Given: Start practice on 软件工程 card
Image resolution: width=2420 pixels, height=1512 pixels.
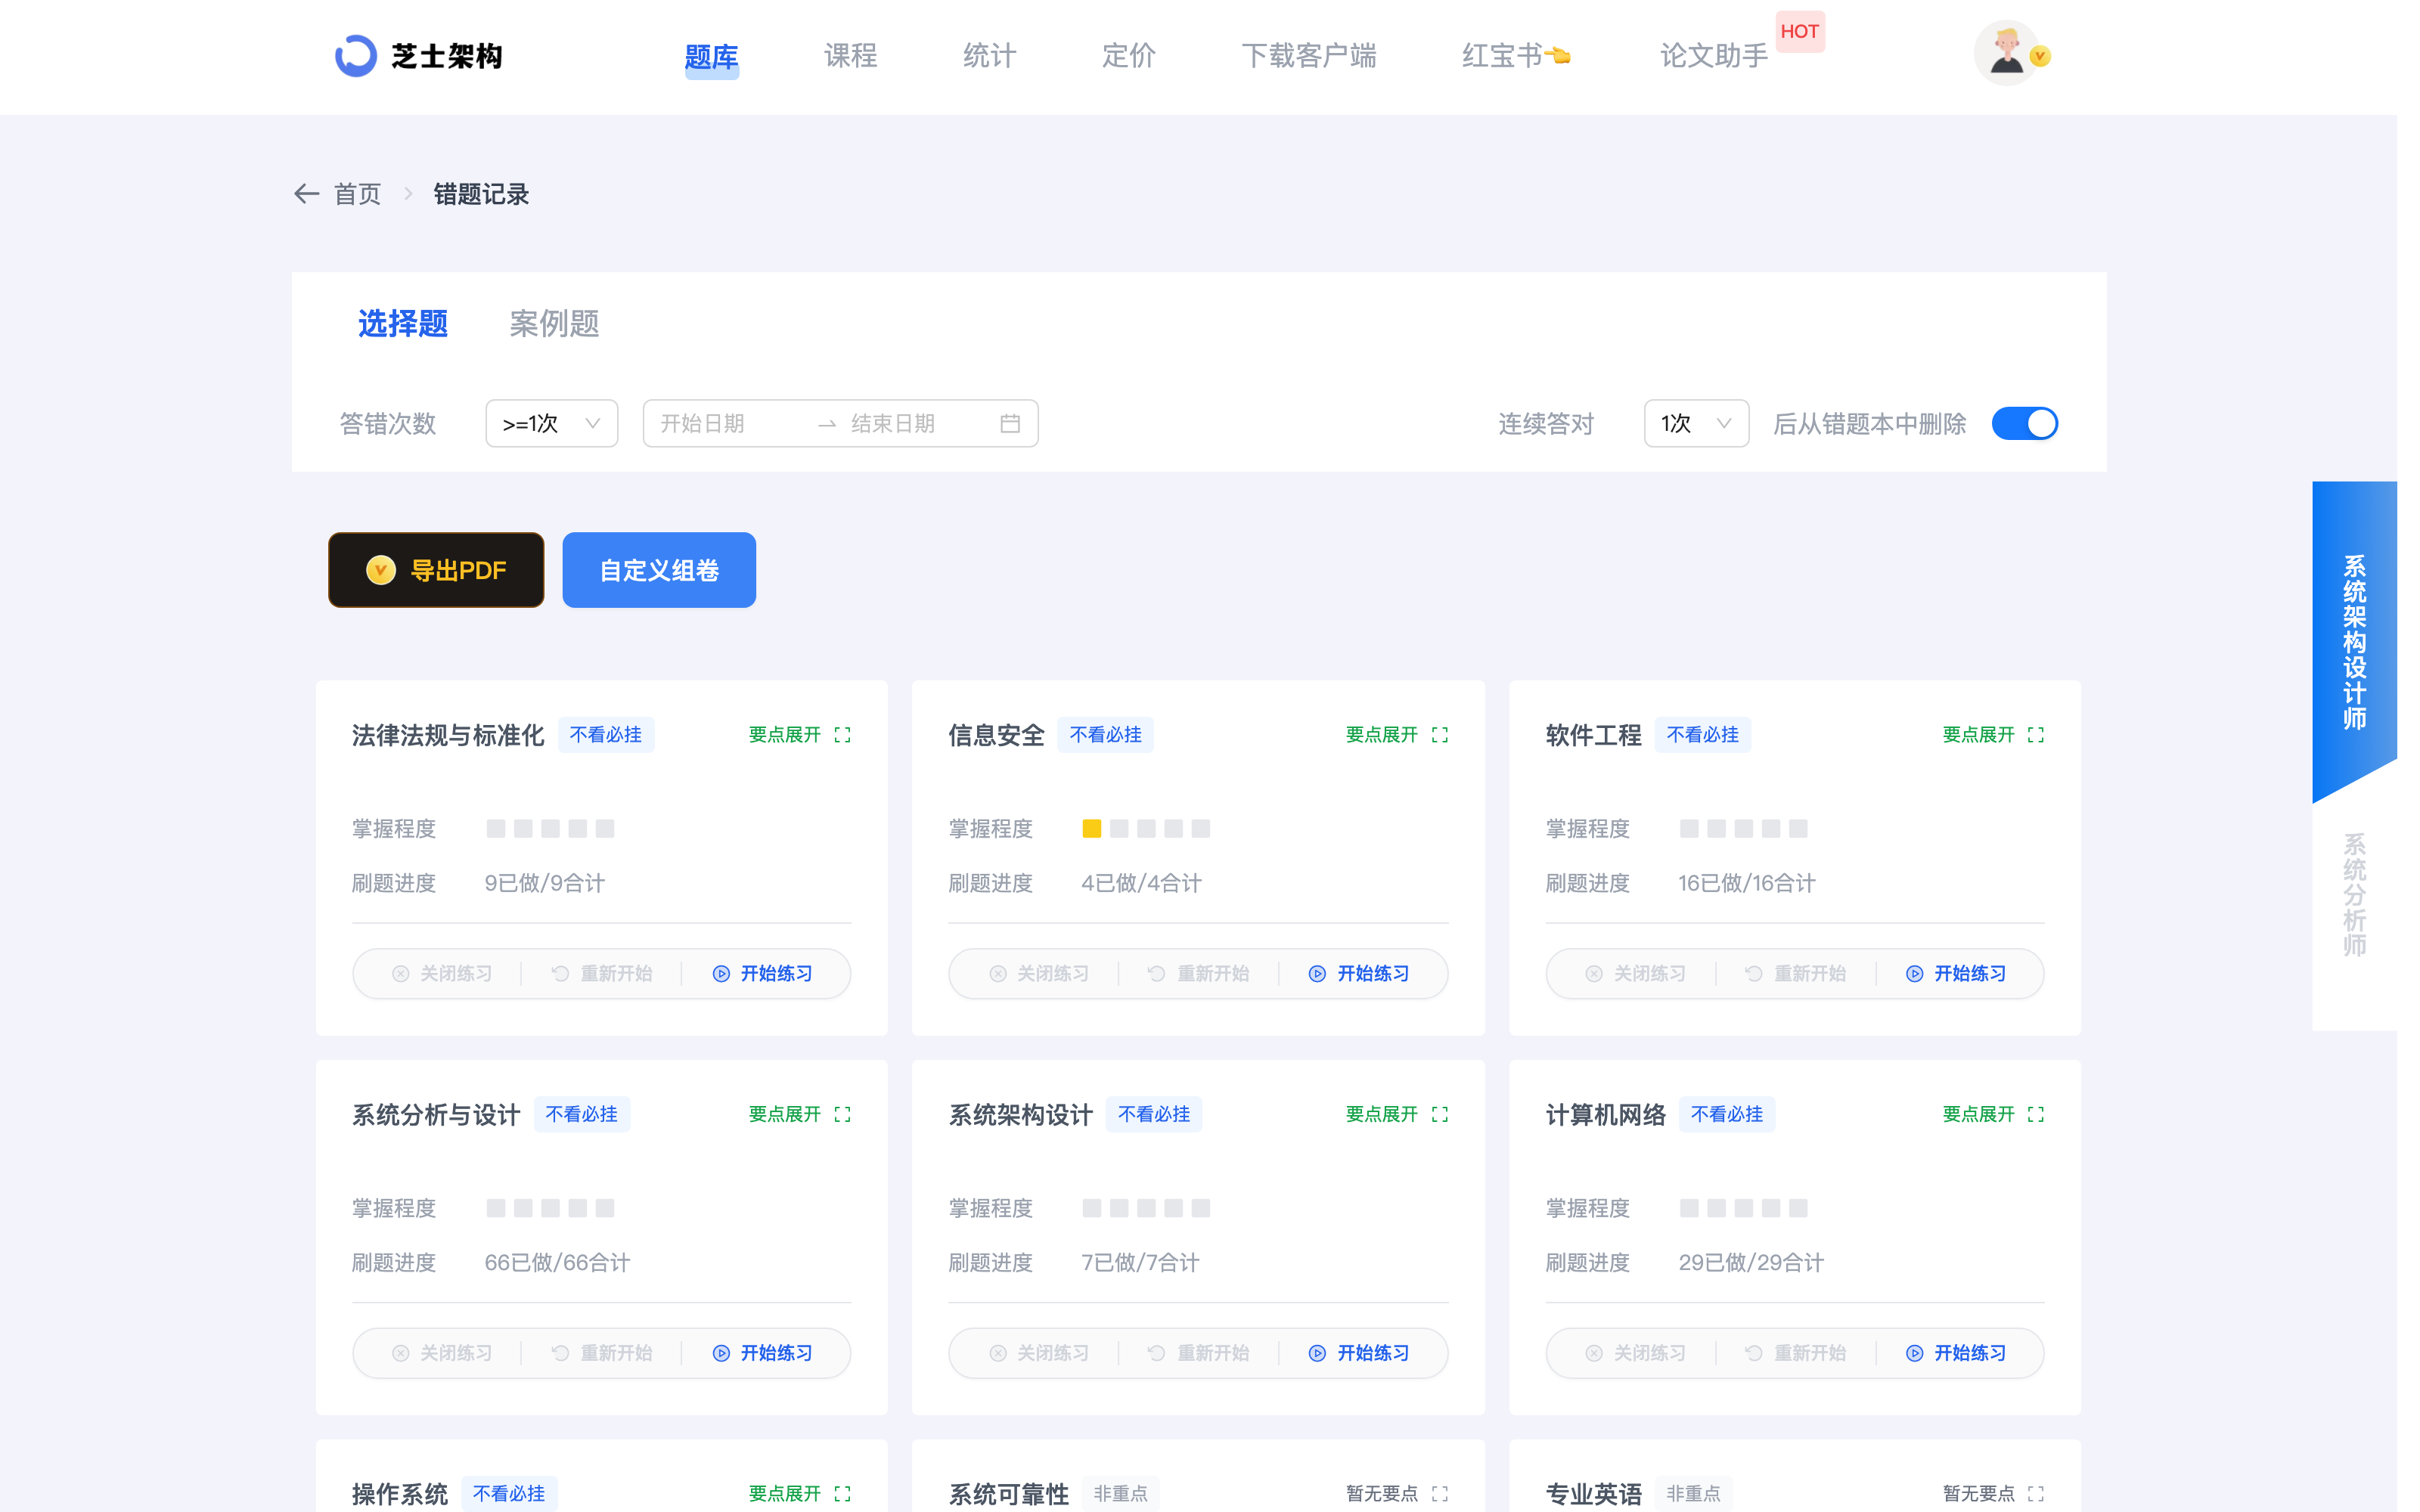Looking at the screenshot, I should 1957,974.
